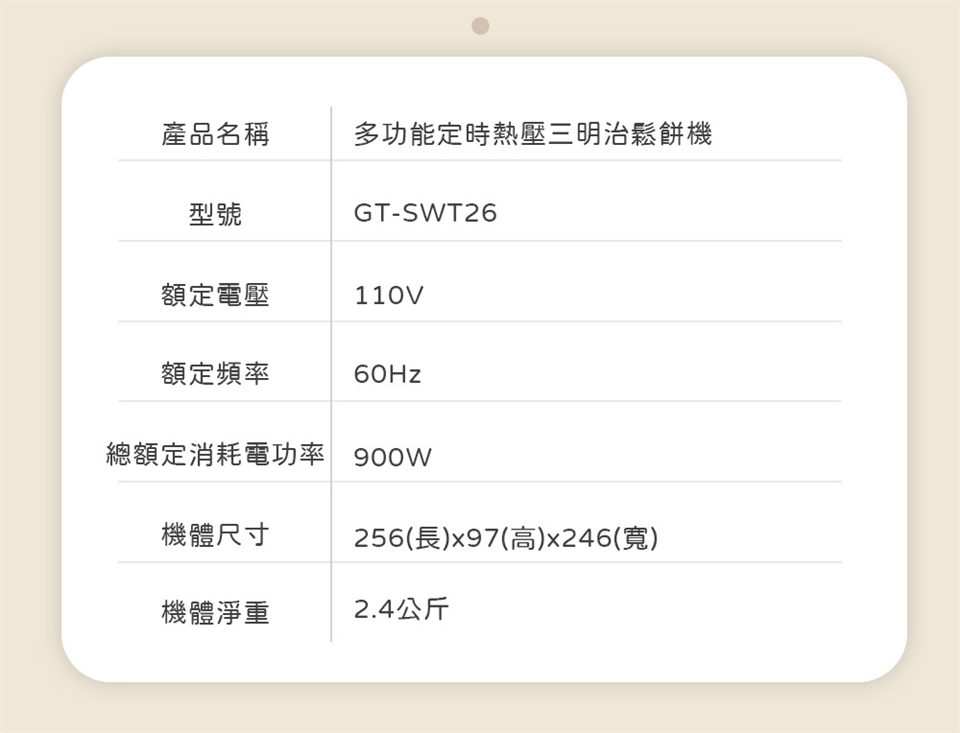
Task: Click the 2.4公斤 weight value
Action: point(401,609)
